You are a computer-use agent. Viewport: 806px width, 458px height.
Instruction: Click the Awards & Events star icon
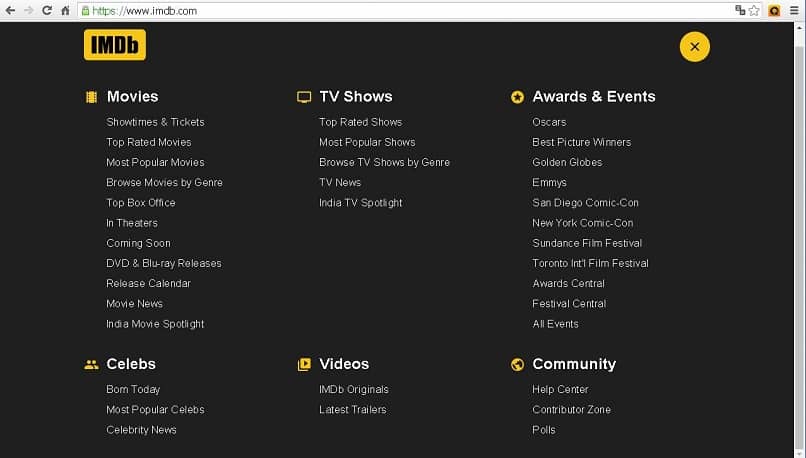[517, 97]
